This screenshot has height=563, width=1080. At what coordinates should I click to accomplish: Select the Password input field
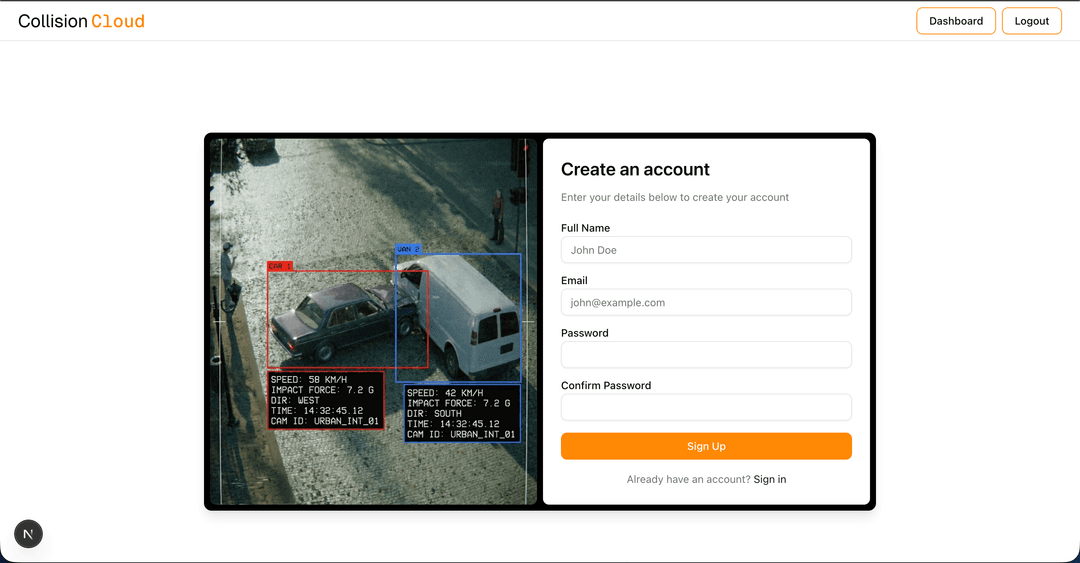coord(706,355)
